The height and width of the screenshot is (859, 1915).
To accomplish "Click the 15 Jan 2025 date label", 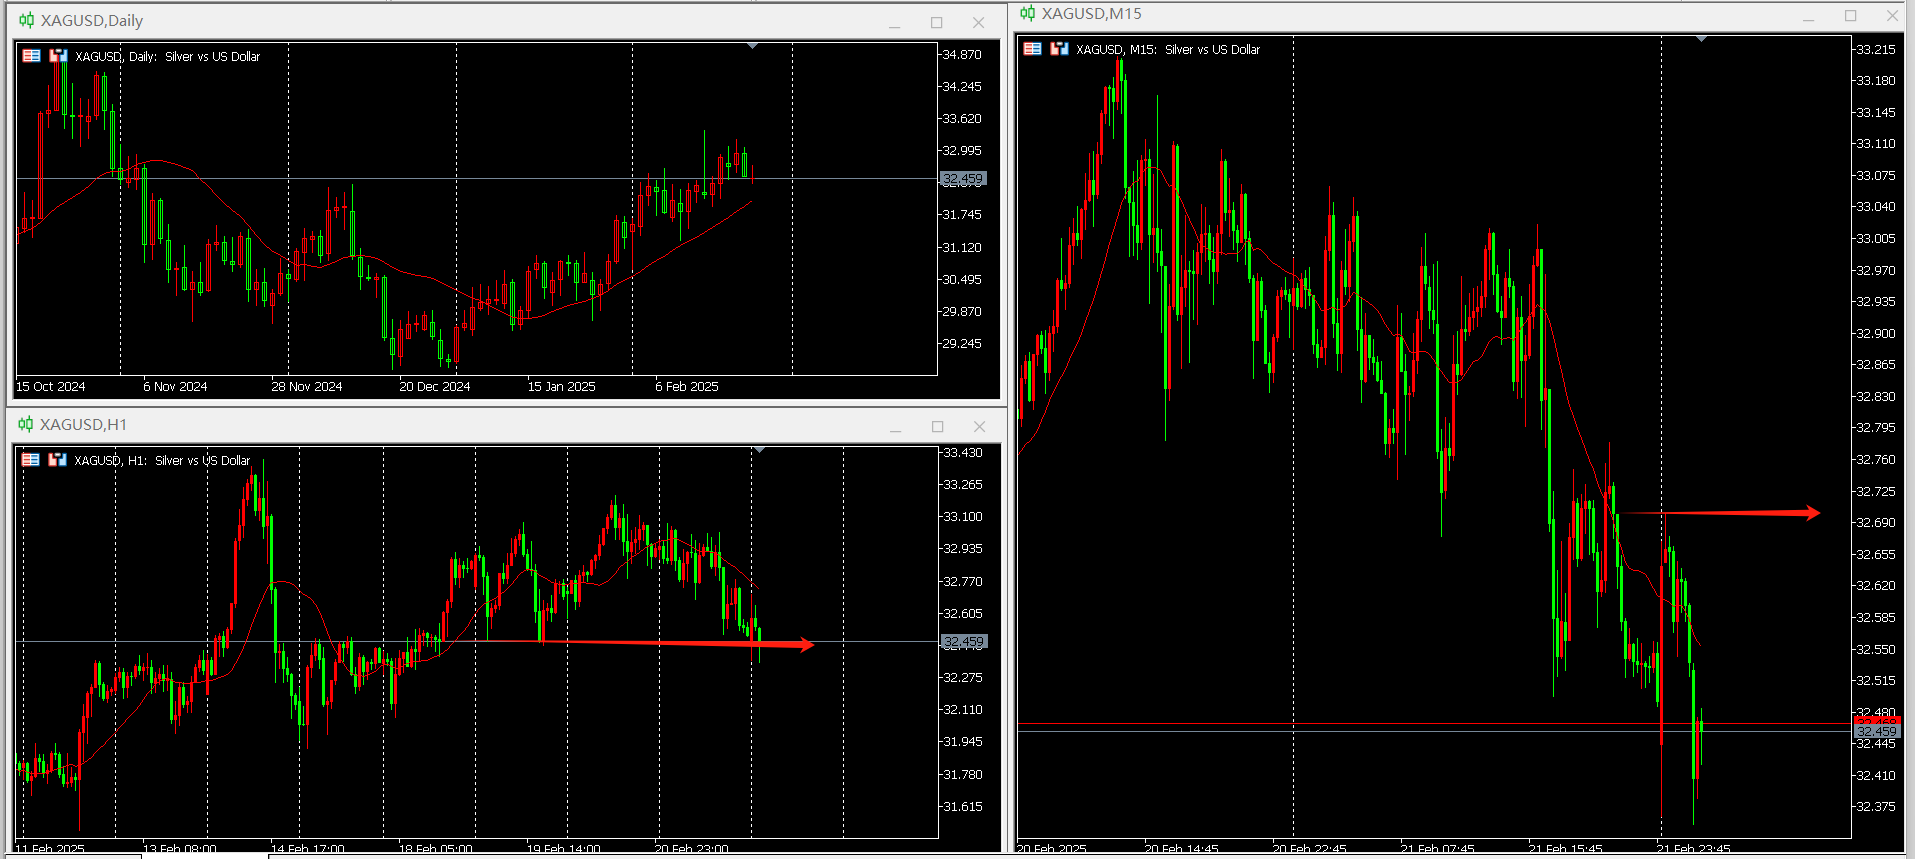I will tap(562, 387).
